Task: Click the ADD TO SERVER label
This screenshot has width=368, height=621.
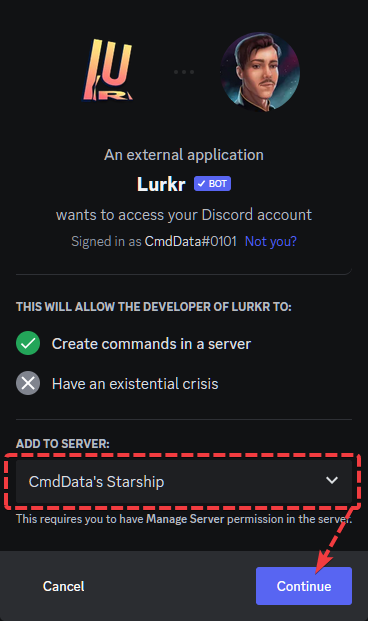Action: (x=63, y=444)
